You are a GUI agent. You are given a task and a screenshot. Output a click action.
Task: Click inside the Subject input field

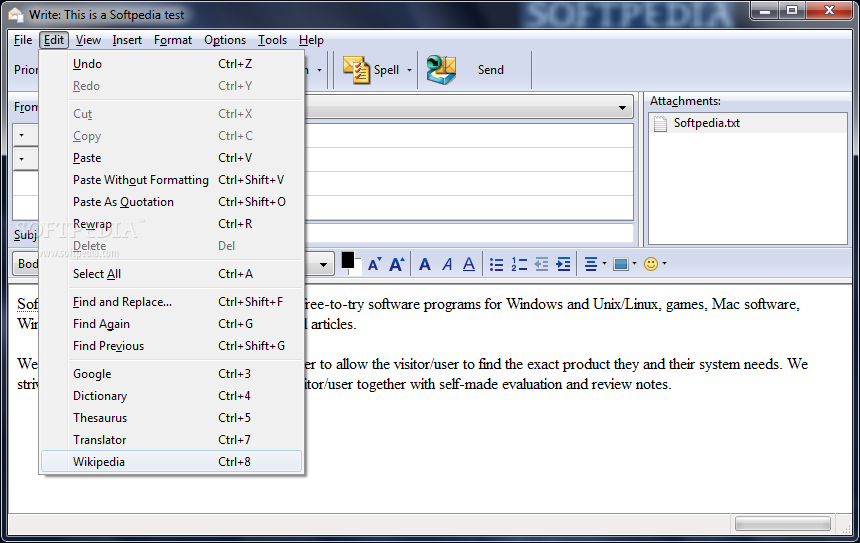coord(469,233)
